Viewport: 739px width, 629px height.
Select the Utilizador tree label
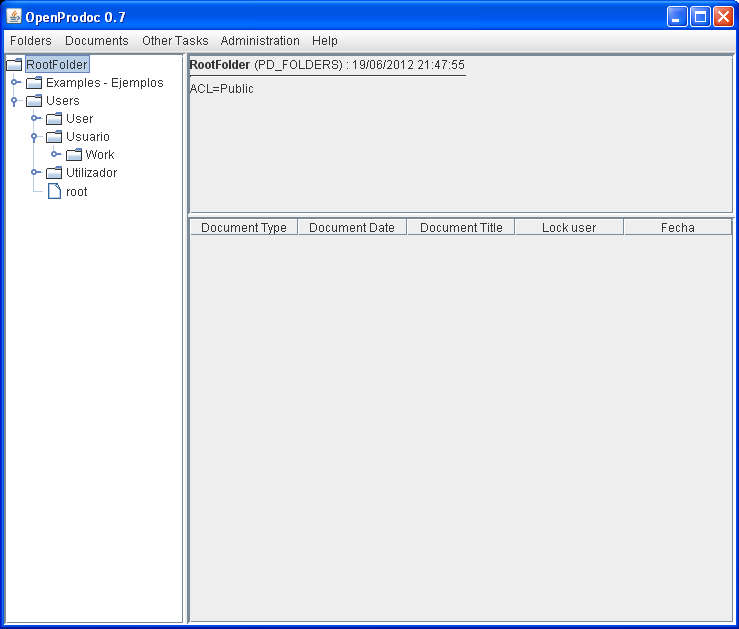tap(91, 173)
